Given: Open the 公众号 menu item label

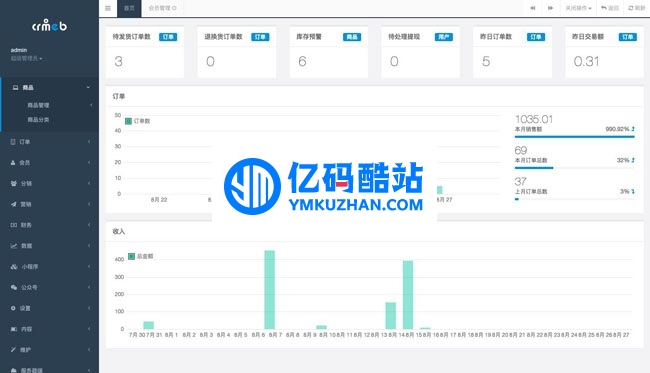Looking at the screenshot, I should (29, 287).
